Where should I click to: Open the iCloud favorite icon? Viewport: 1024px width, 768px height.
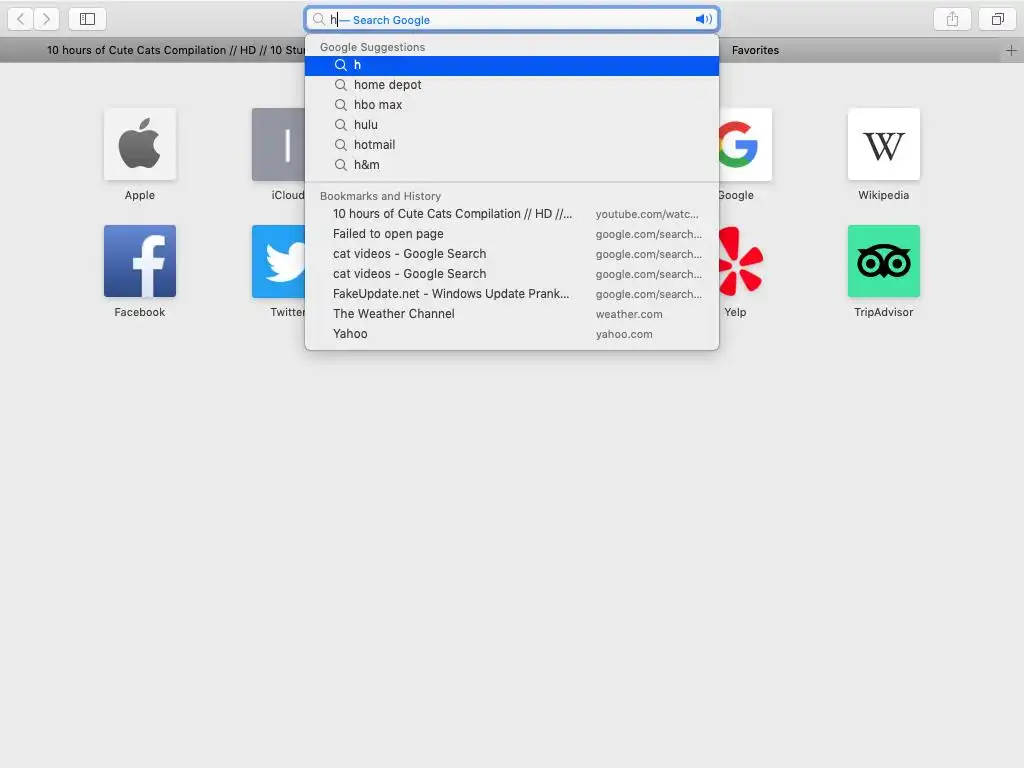coord(279,144)
